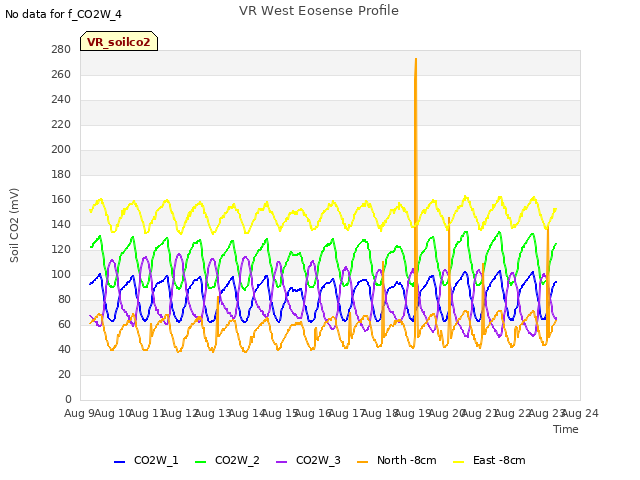This screenshot has width=640, height=480.
Task: Click the 280 y-axis tick label
Action: click(x=61, y=49)
